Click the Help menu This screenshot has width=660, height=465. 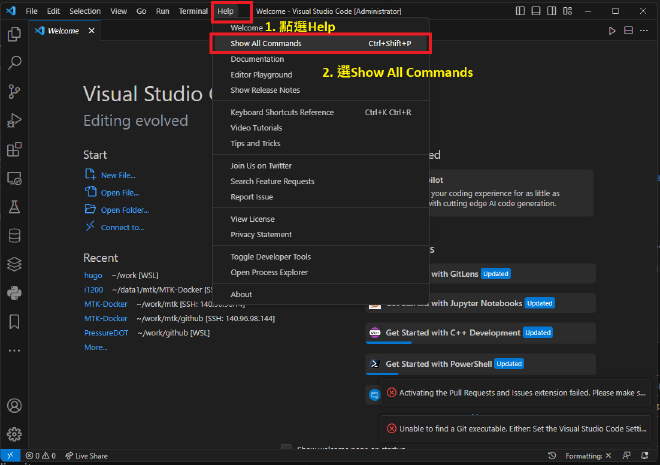pyautogui.click(x=226, y=11)
